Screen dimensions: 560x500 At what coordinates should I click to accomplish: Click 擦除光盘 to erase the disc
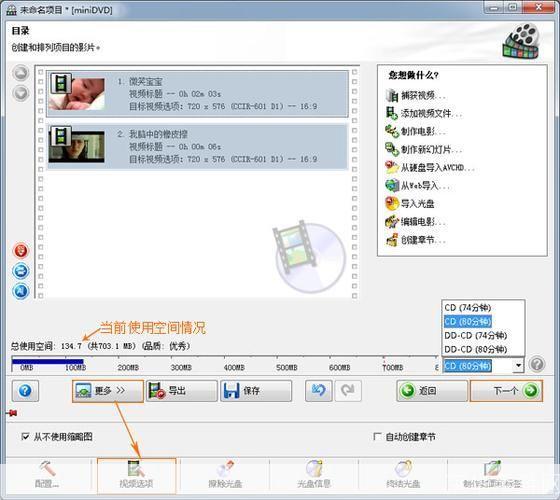click(225, 474)
